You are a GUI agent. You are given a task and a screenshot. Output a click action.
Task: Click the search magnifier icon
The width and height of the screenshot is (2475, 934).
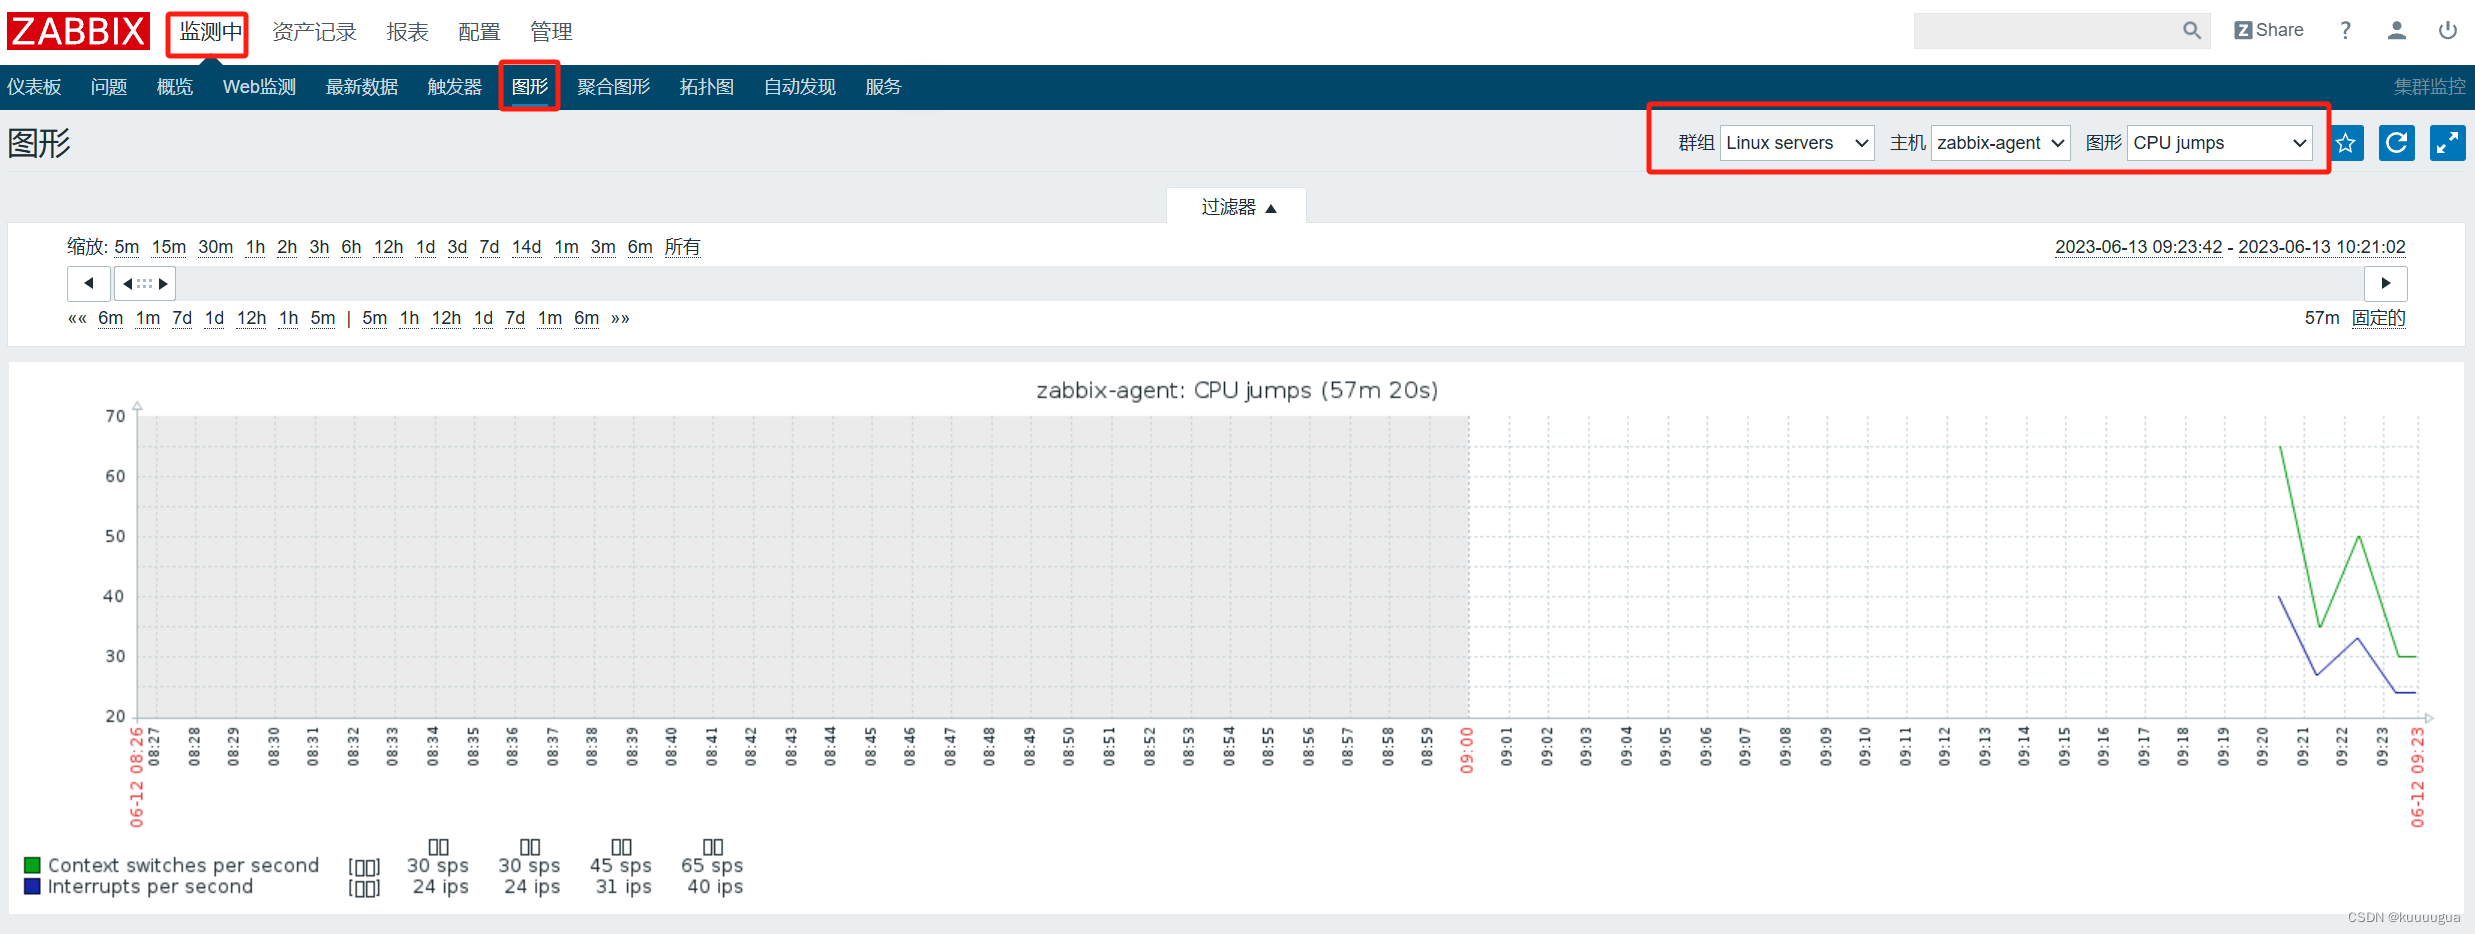pos(2191,31)
